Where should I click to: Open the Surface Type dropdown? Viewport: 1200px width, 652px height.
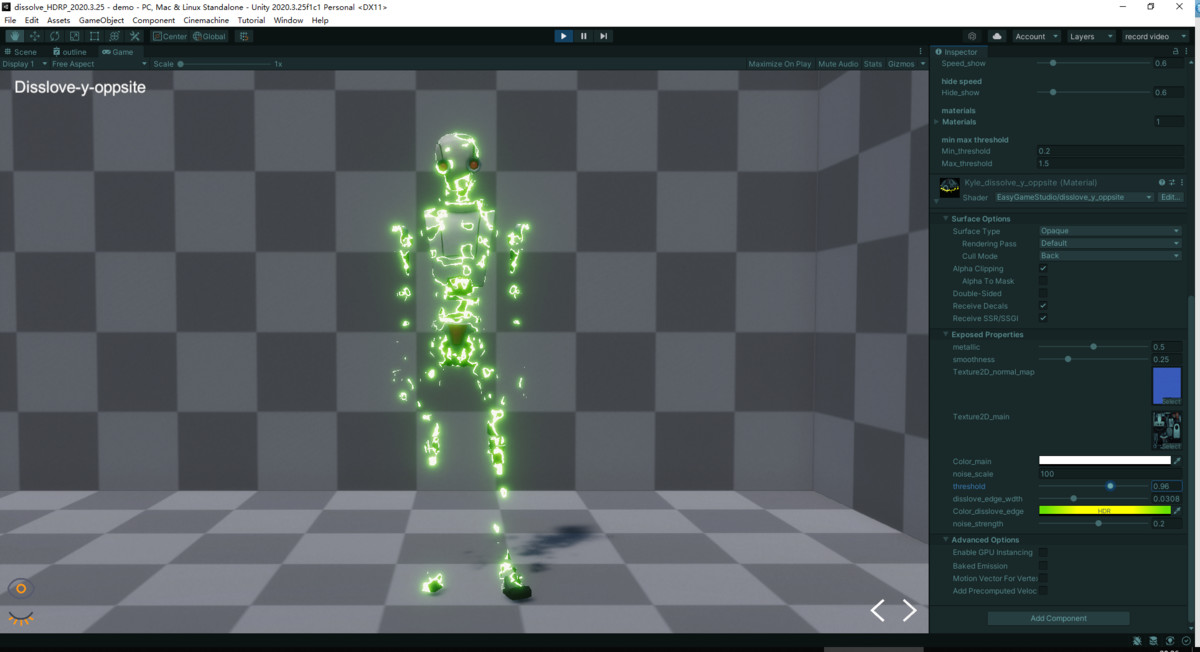coord(1108,230)
